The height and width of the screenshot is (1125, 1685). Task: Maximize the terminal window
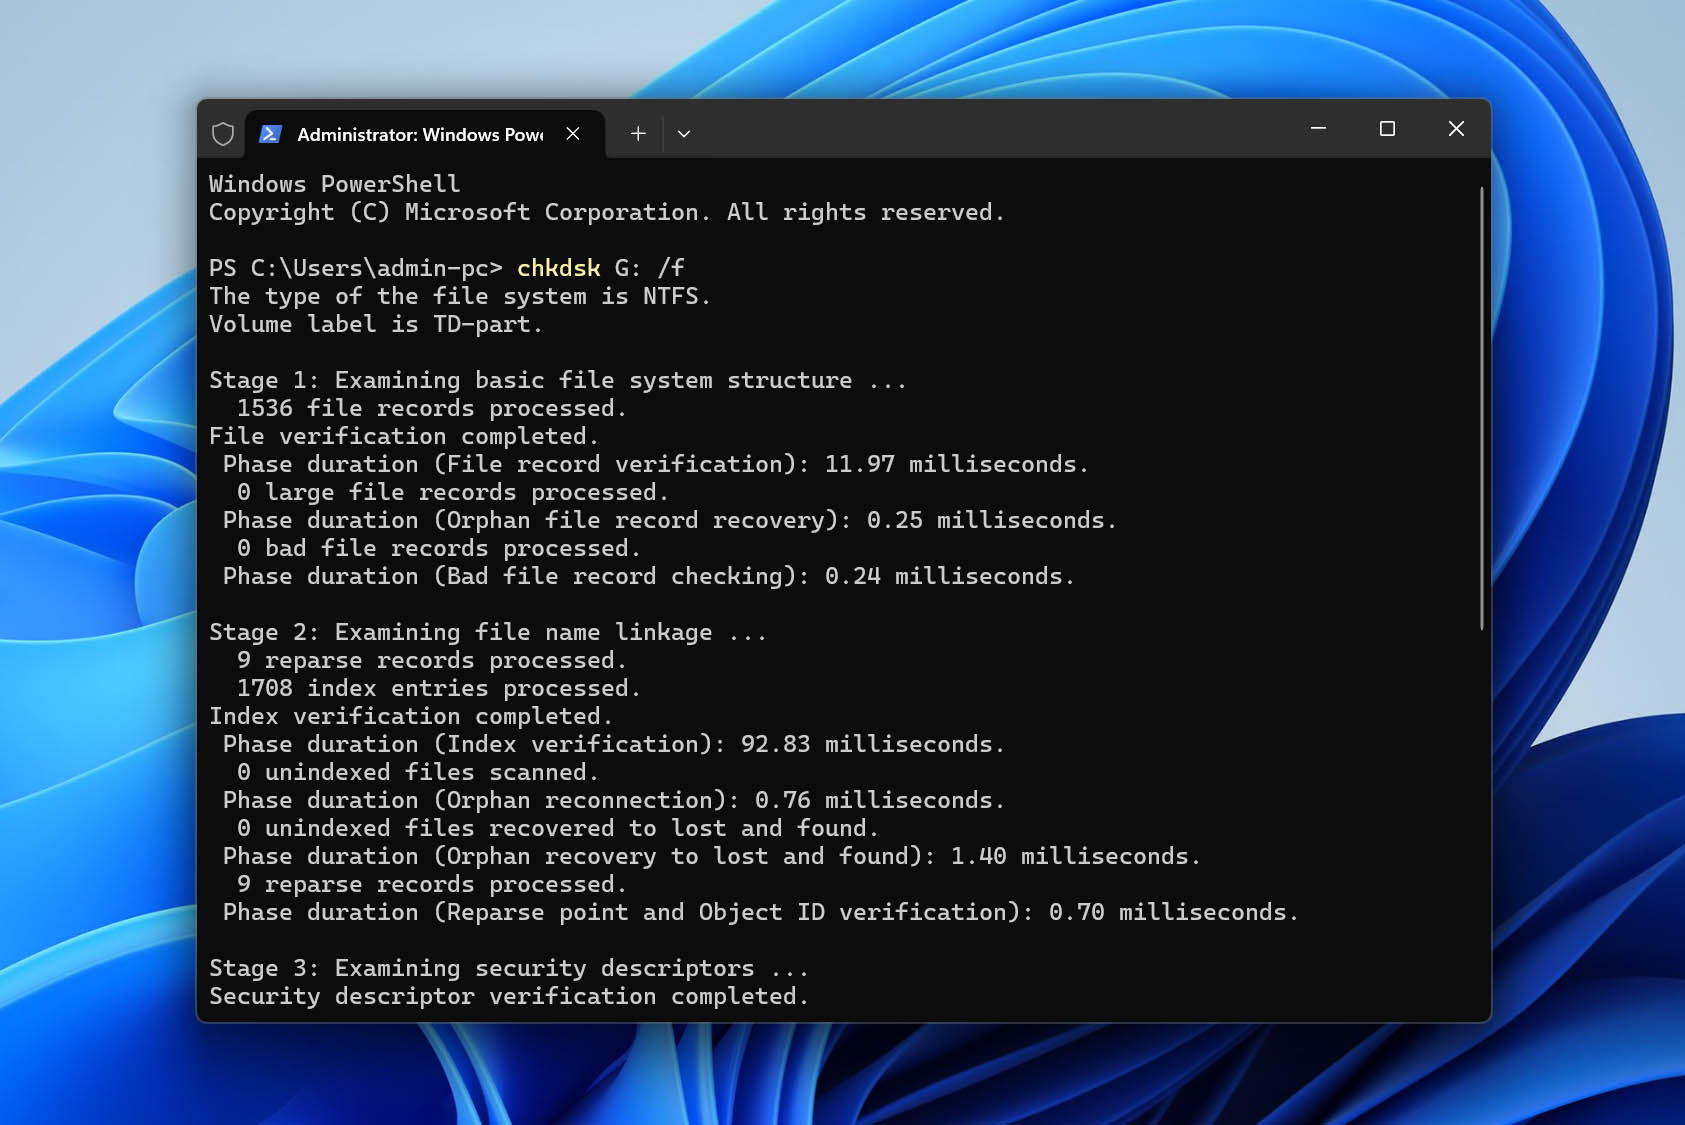(x=1387, y=128)
